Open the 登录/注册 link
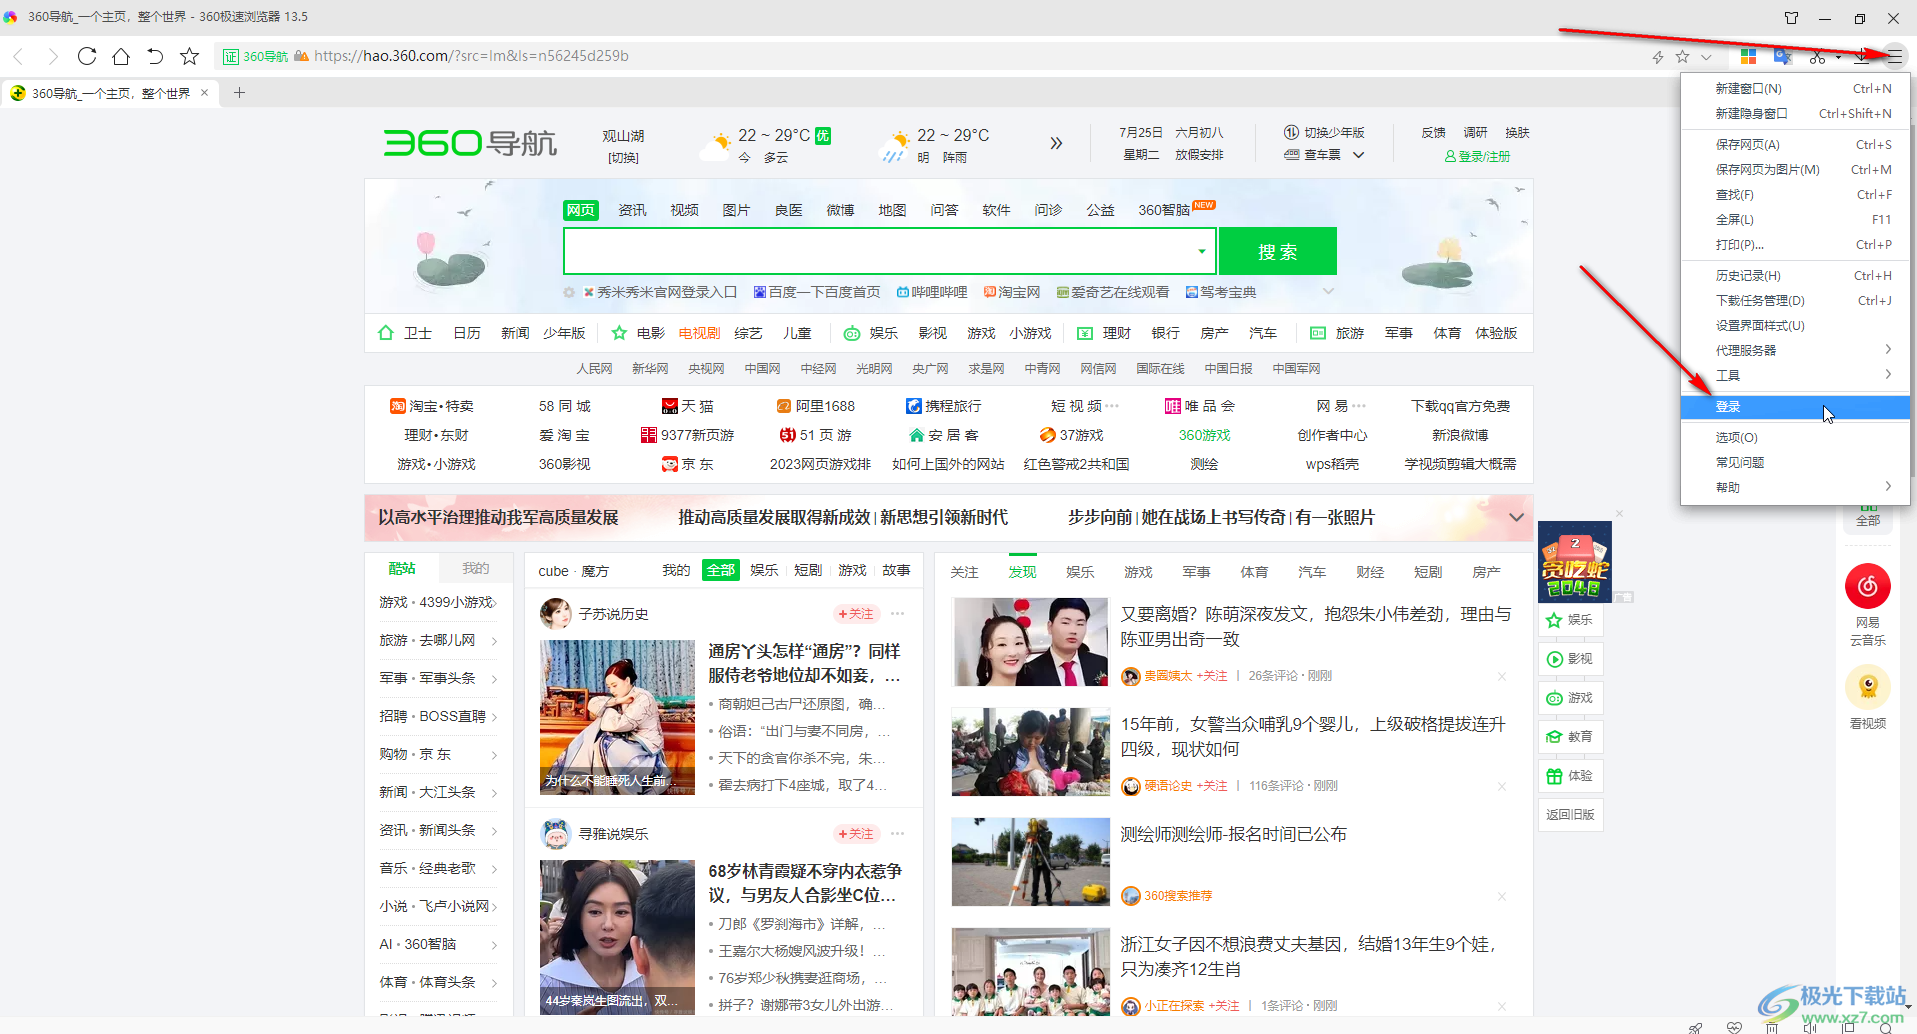 coord(1477,156)
